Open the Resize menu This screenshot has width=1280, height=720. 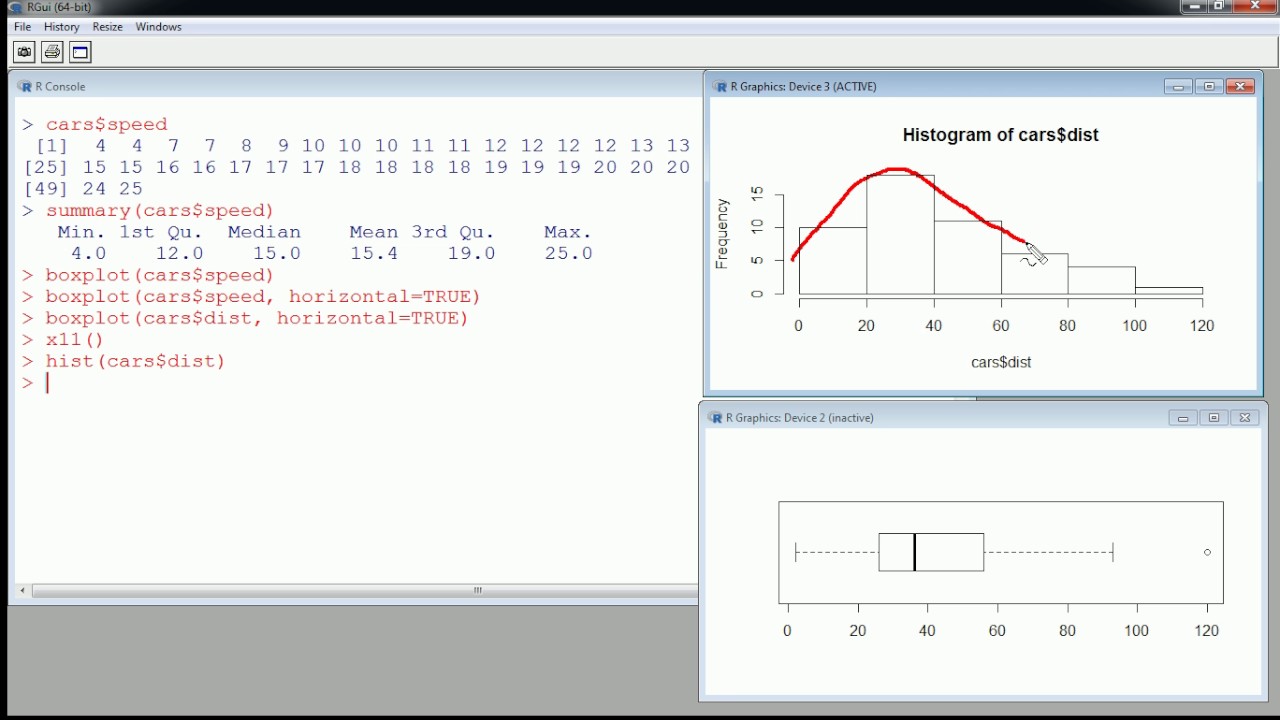[108, 27]
